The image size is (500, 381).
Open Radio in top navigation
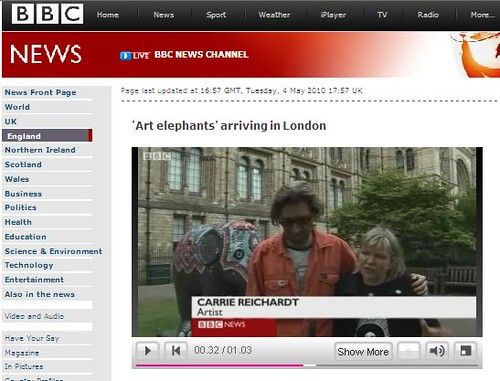(x=428, y=15)
